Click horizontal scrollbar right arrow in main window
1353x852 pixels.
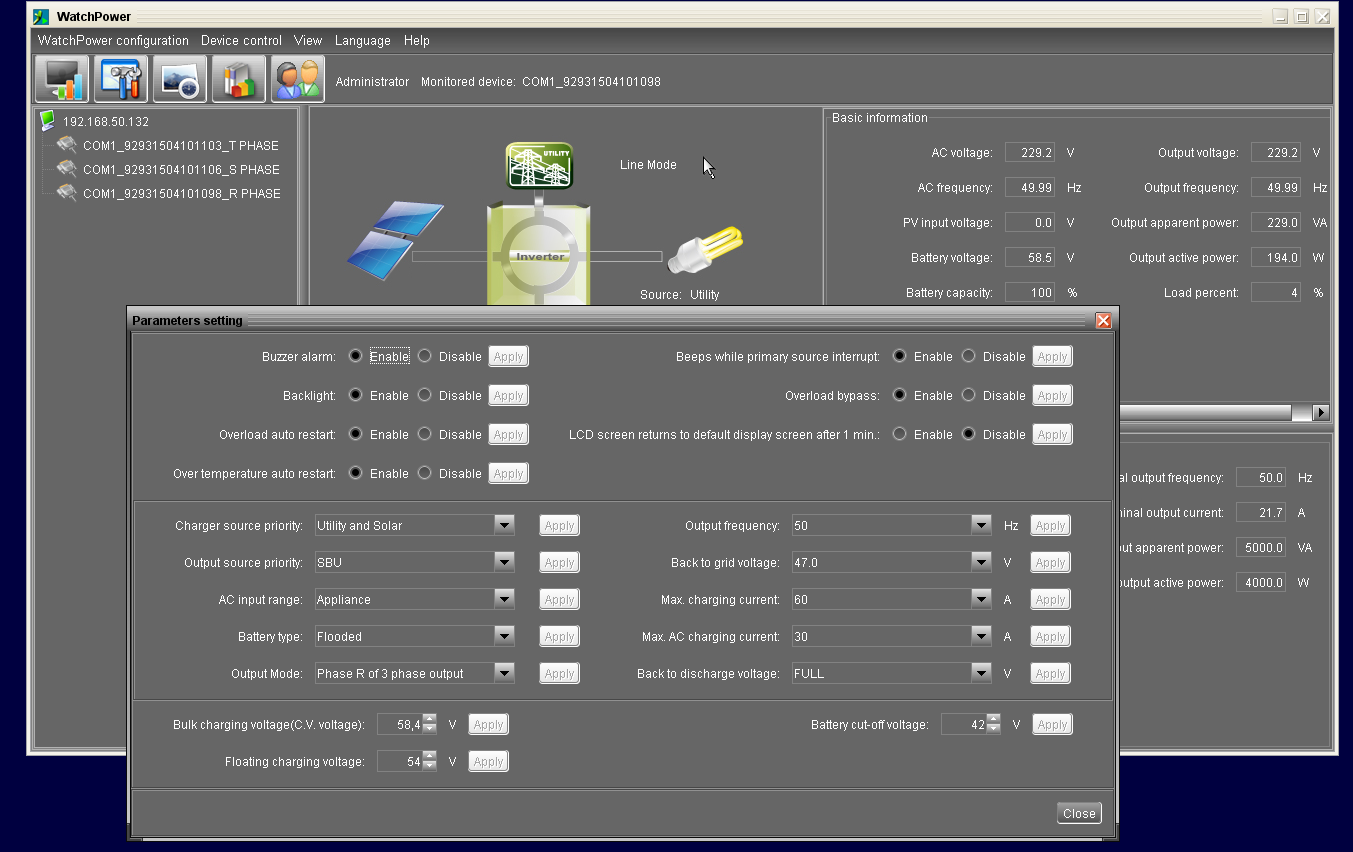click(1321, 412)
